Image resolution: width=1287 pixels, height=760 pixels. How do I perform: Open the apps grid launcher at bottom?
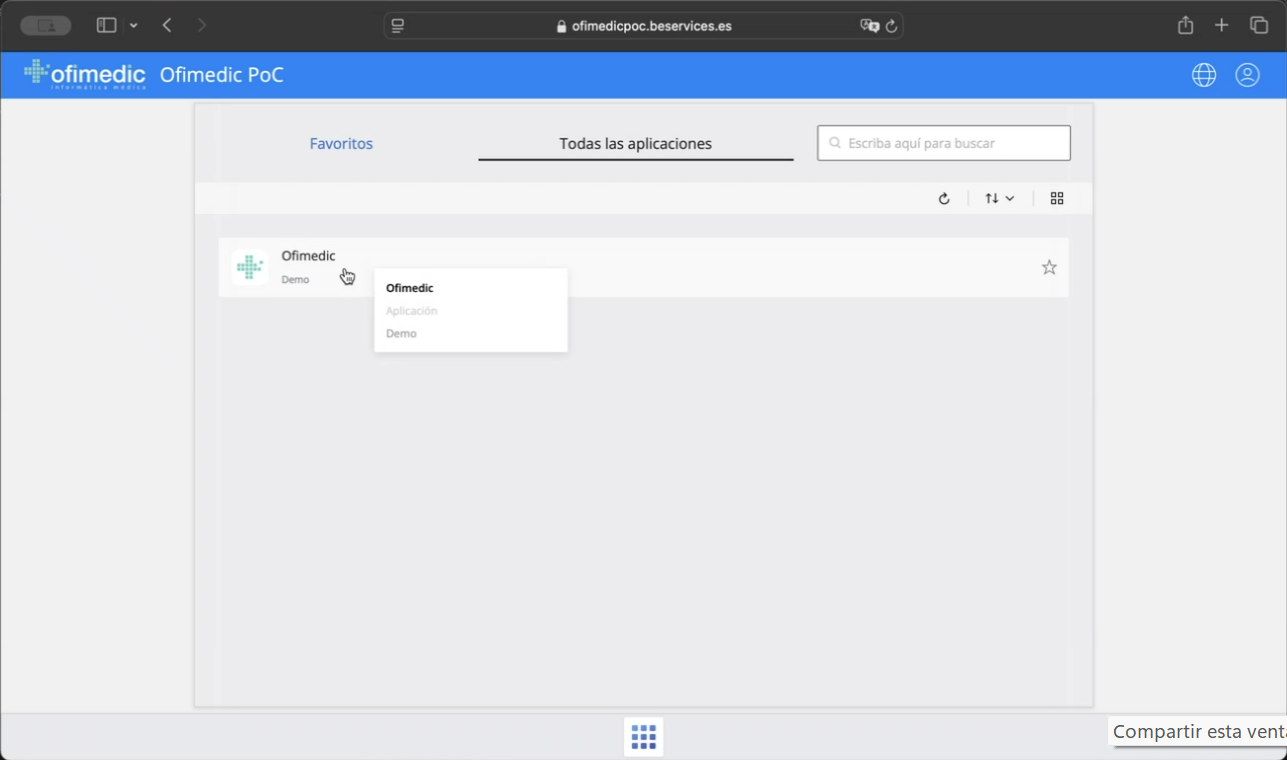pyautogui.click(x=644, y=737)
